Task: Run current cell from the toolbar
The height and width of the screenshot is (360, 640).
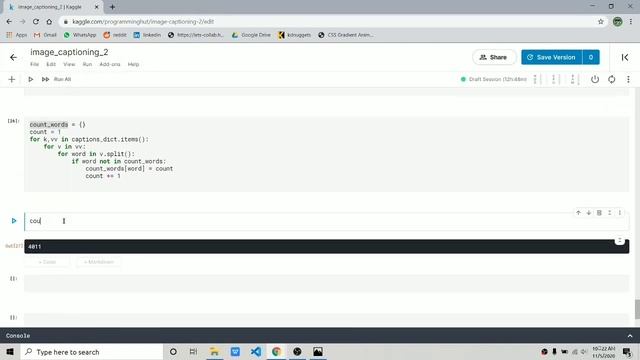Action: pyautogui.click(x=31, y=79)
